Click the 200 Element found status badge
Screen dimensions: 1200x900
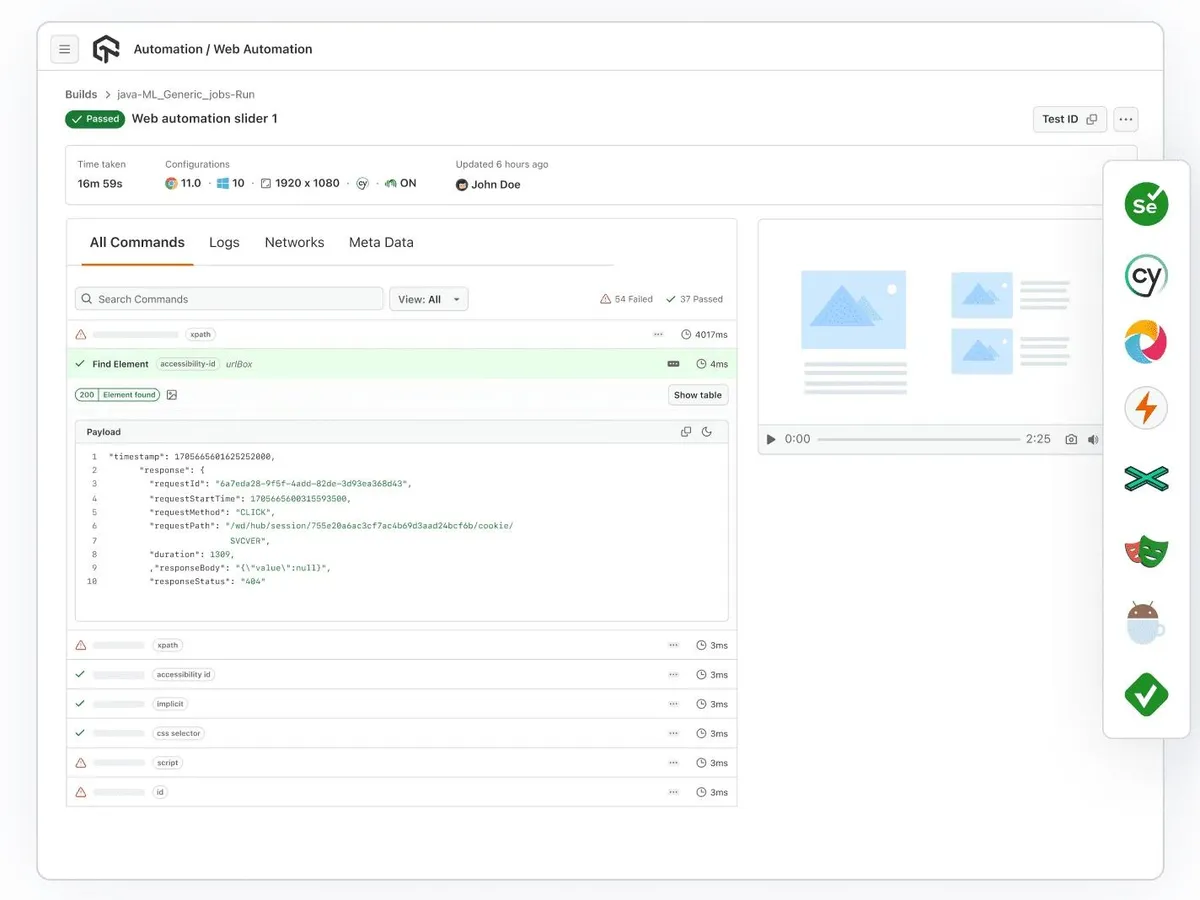pyautogui.click(x=117, y=395)
